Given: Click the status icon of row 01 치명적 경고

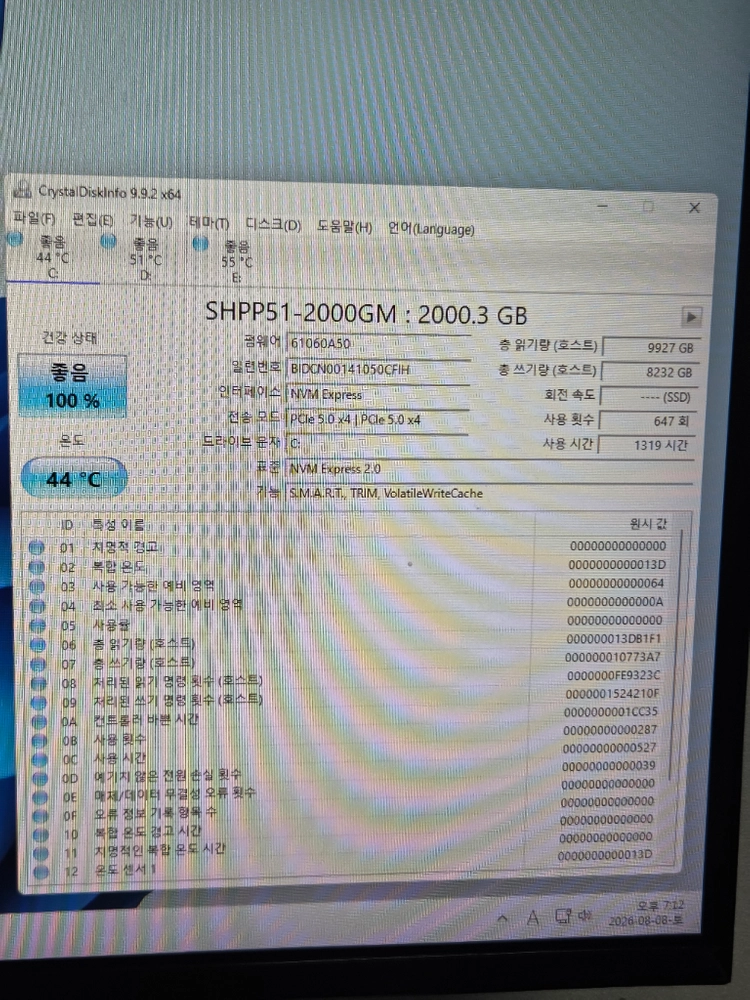Looking at the screenshot, I should 36,547.
